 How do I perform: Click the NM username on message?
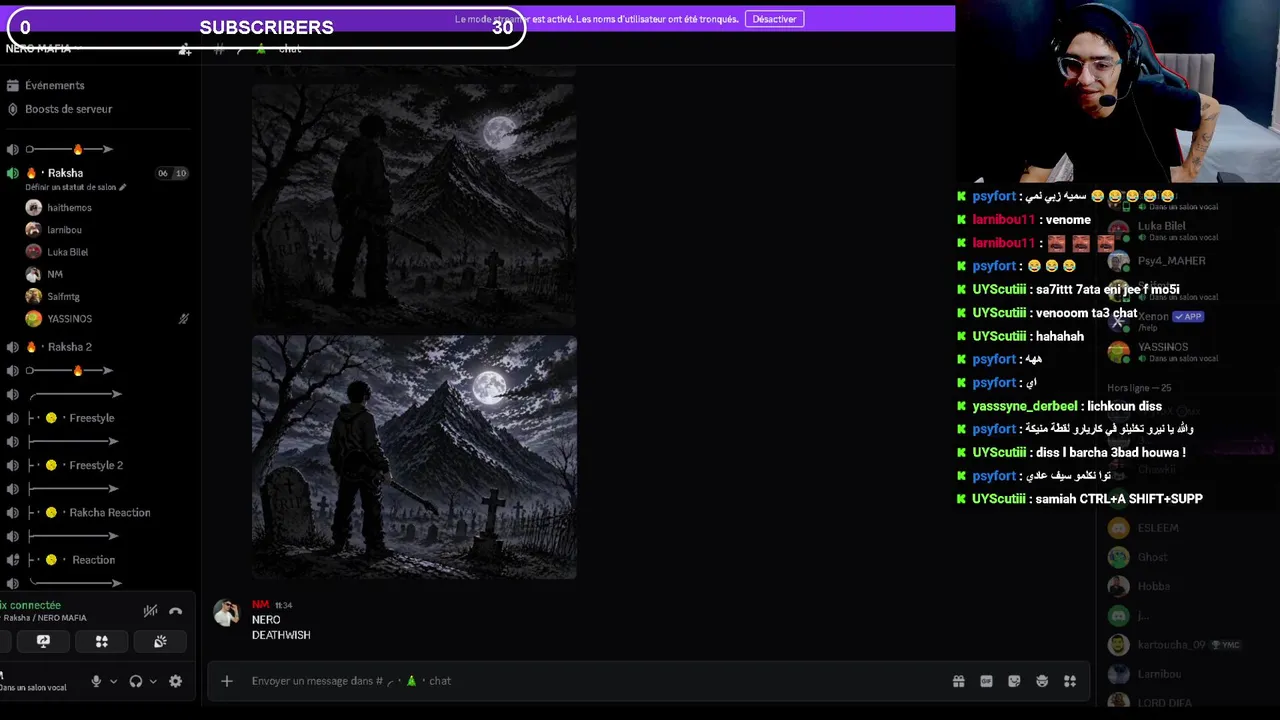click(x=260, y=605)
